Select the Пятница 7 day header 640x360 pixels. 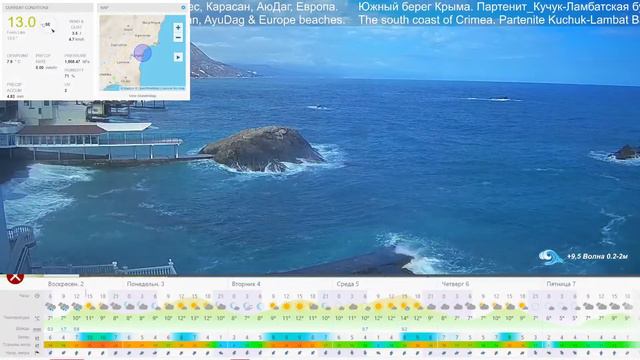(561, 284)
